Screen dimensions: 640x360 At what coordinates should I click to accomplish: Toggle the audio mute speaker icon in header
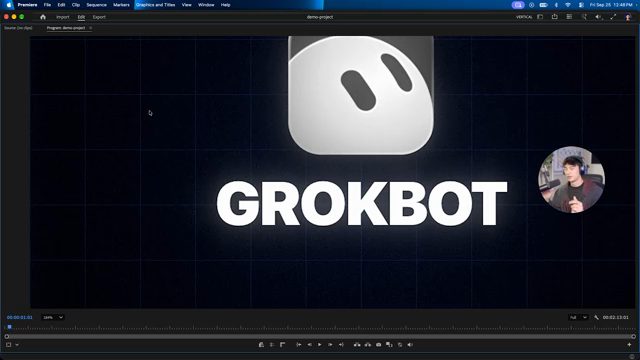pos(598,17)
